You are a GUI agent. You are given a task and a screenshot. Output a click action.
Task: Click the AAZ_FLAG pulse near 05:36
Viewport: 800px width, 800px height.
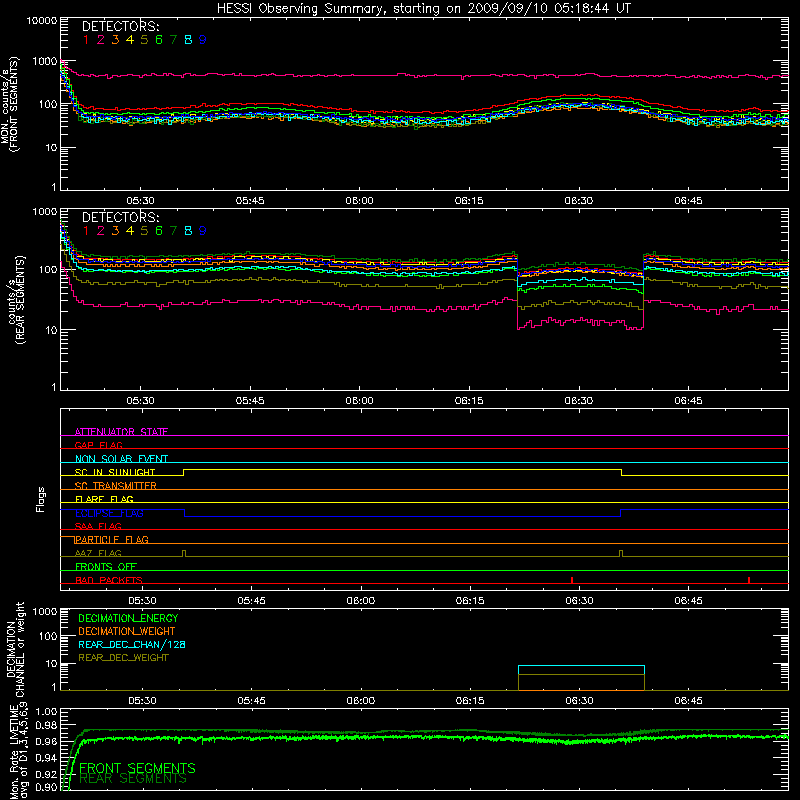point(184,554)
